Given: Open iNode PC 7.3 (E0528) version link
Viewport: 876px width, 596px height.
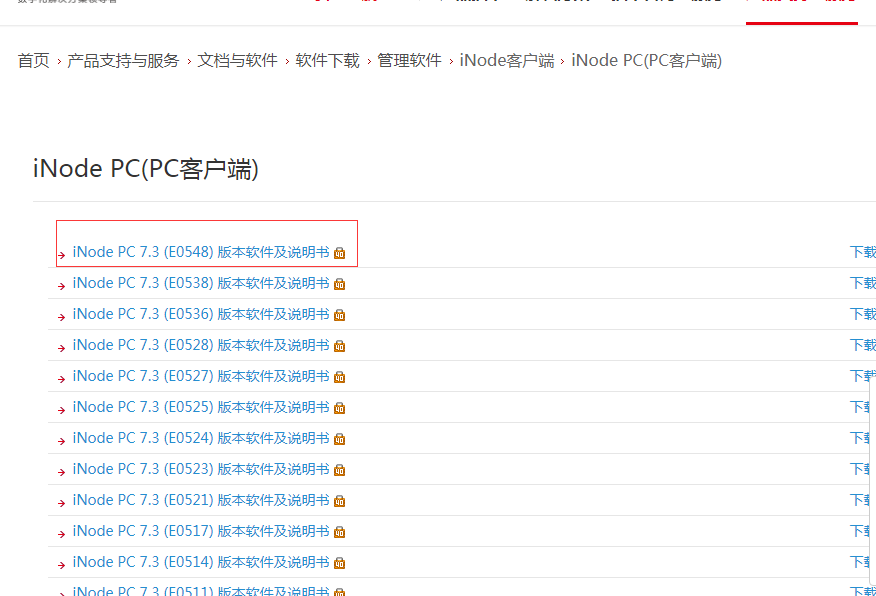Looking at the screenshot, I should click(x=201, y=345).
